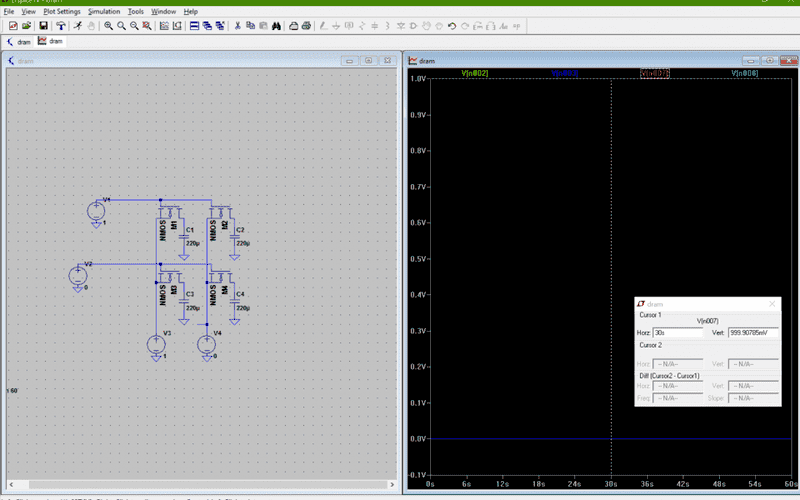Click the Cursor 1 Vert value field
Image resolution: width=800 pixels, height=500 pixels.
752,332
